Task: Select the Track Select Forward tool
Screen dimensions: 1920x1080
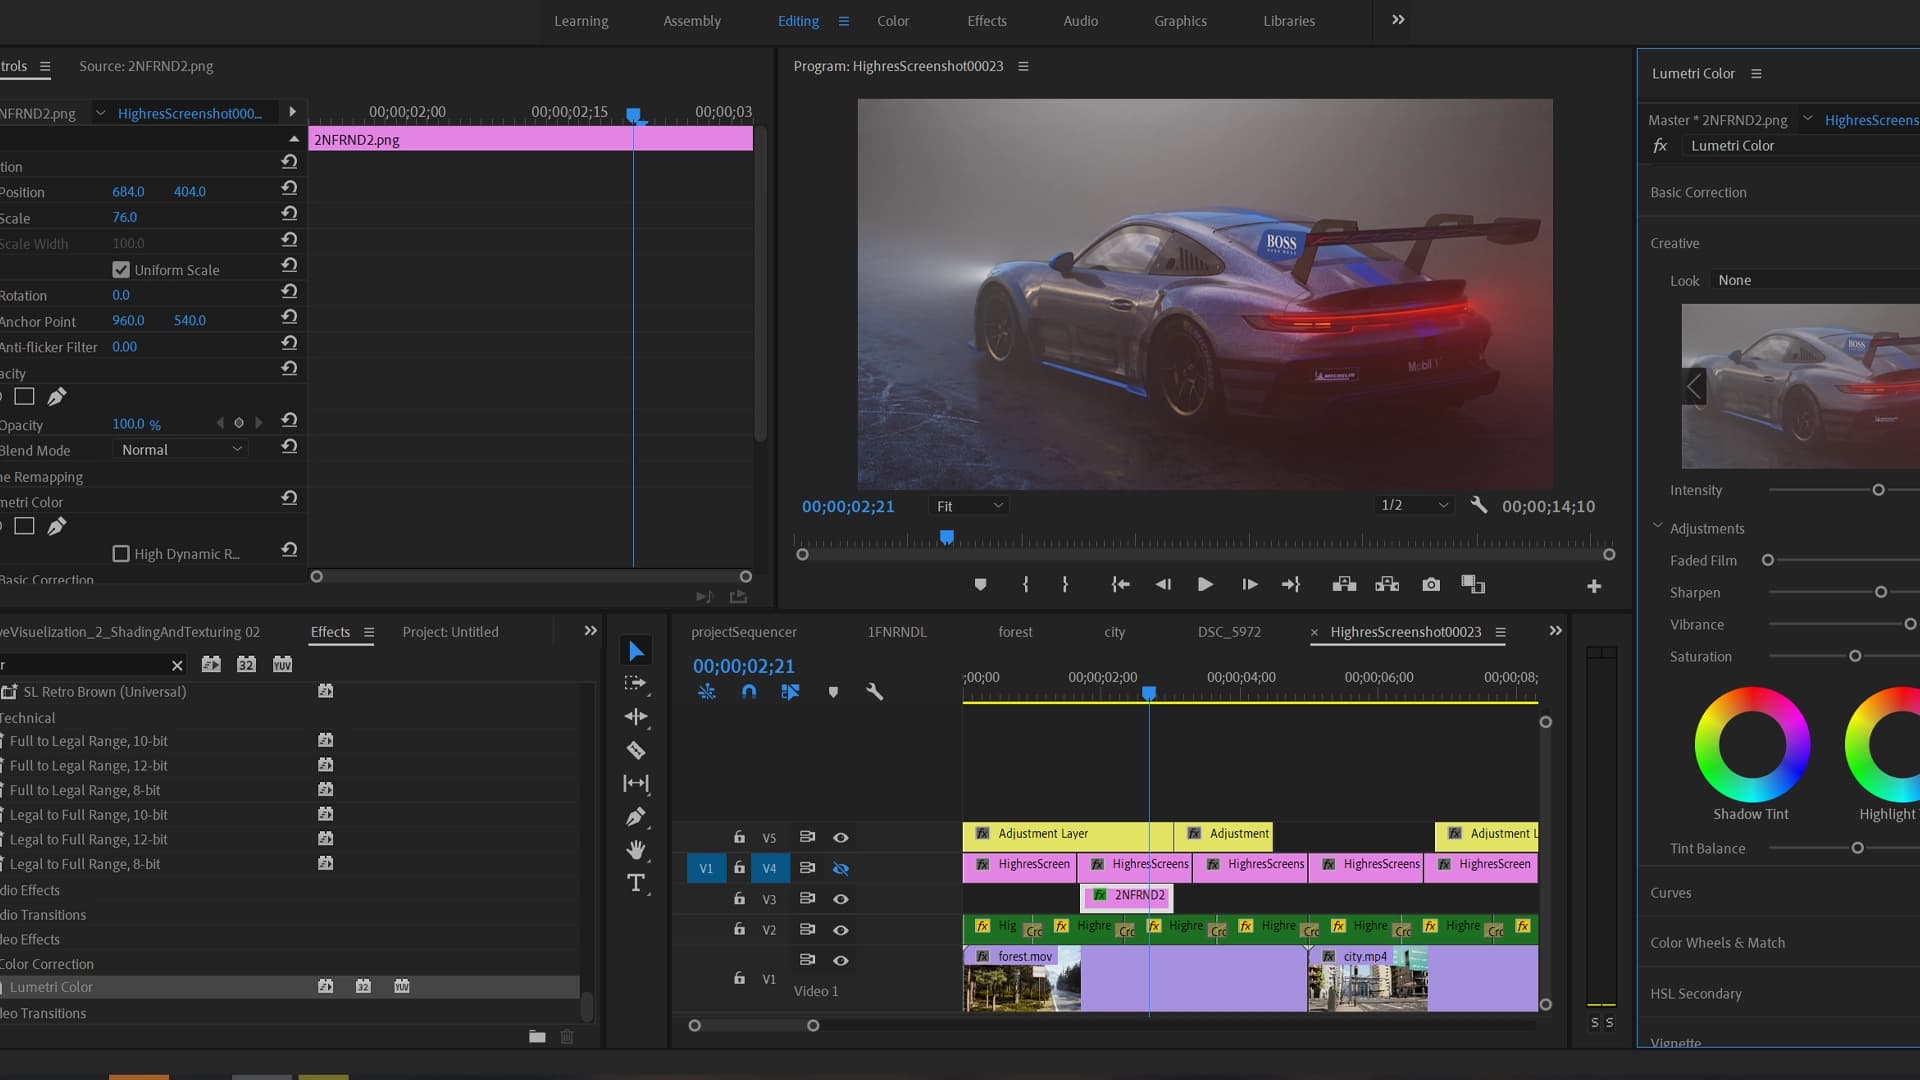Action: coord(636,684)
